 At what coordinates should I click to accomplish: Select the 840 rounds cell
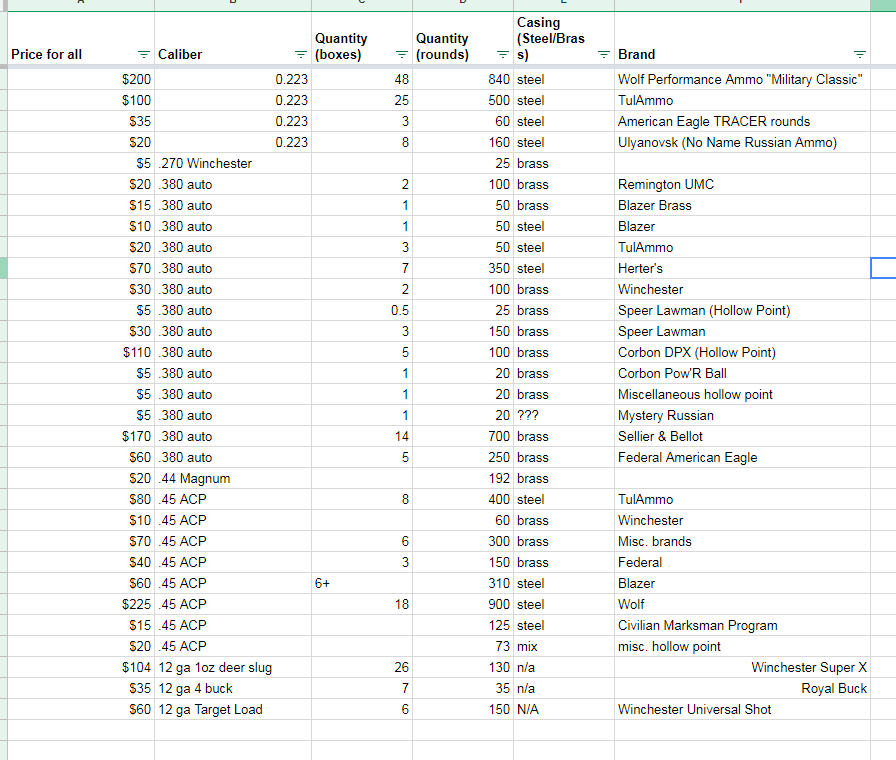(463, 79)
